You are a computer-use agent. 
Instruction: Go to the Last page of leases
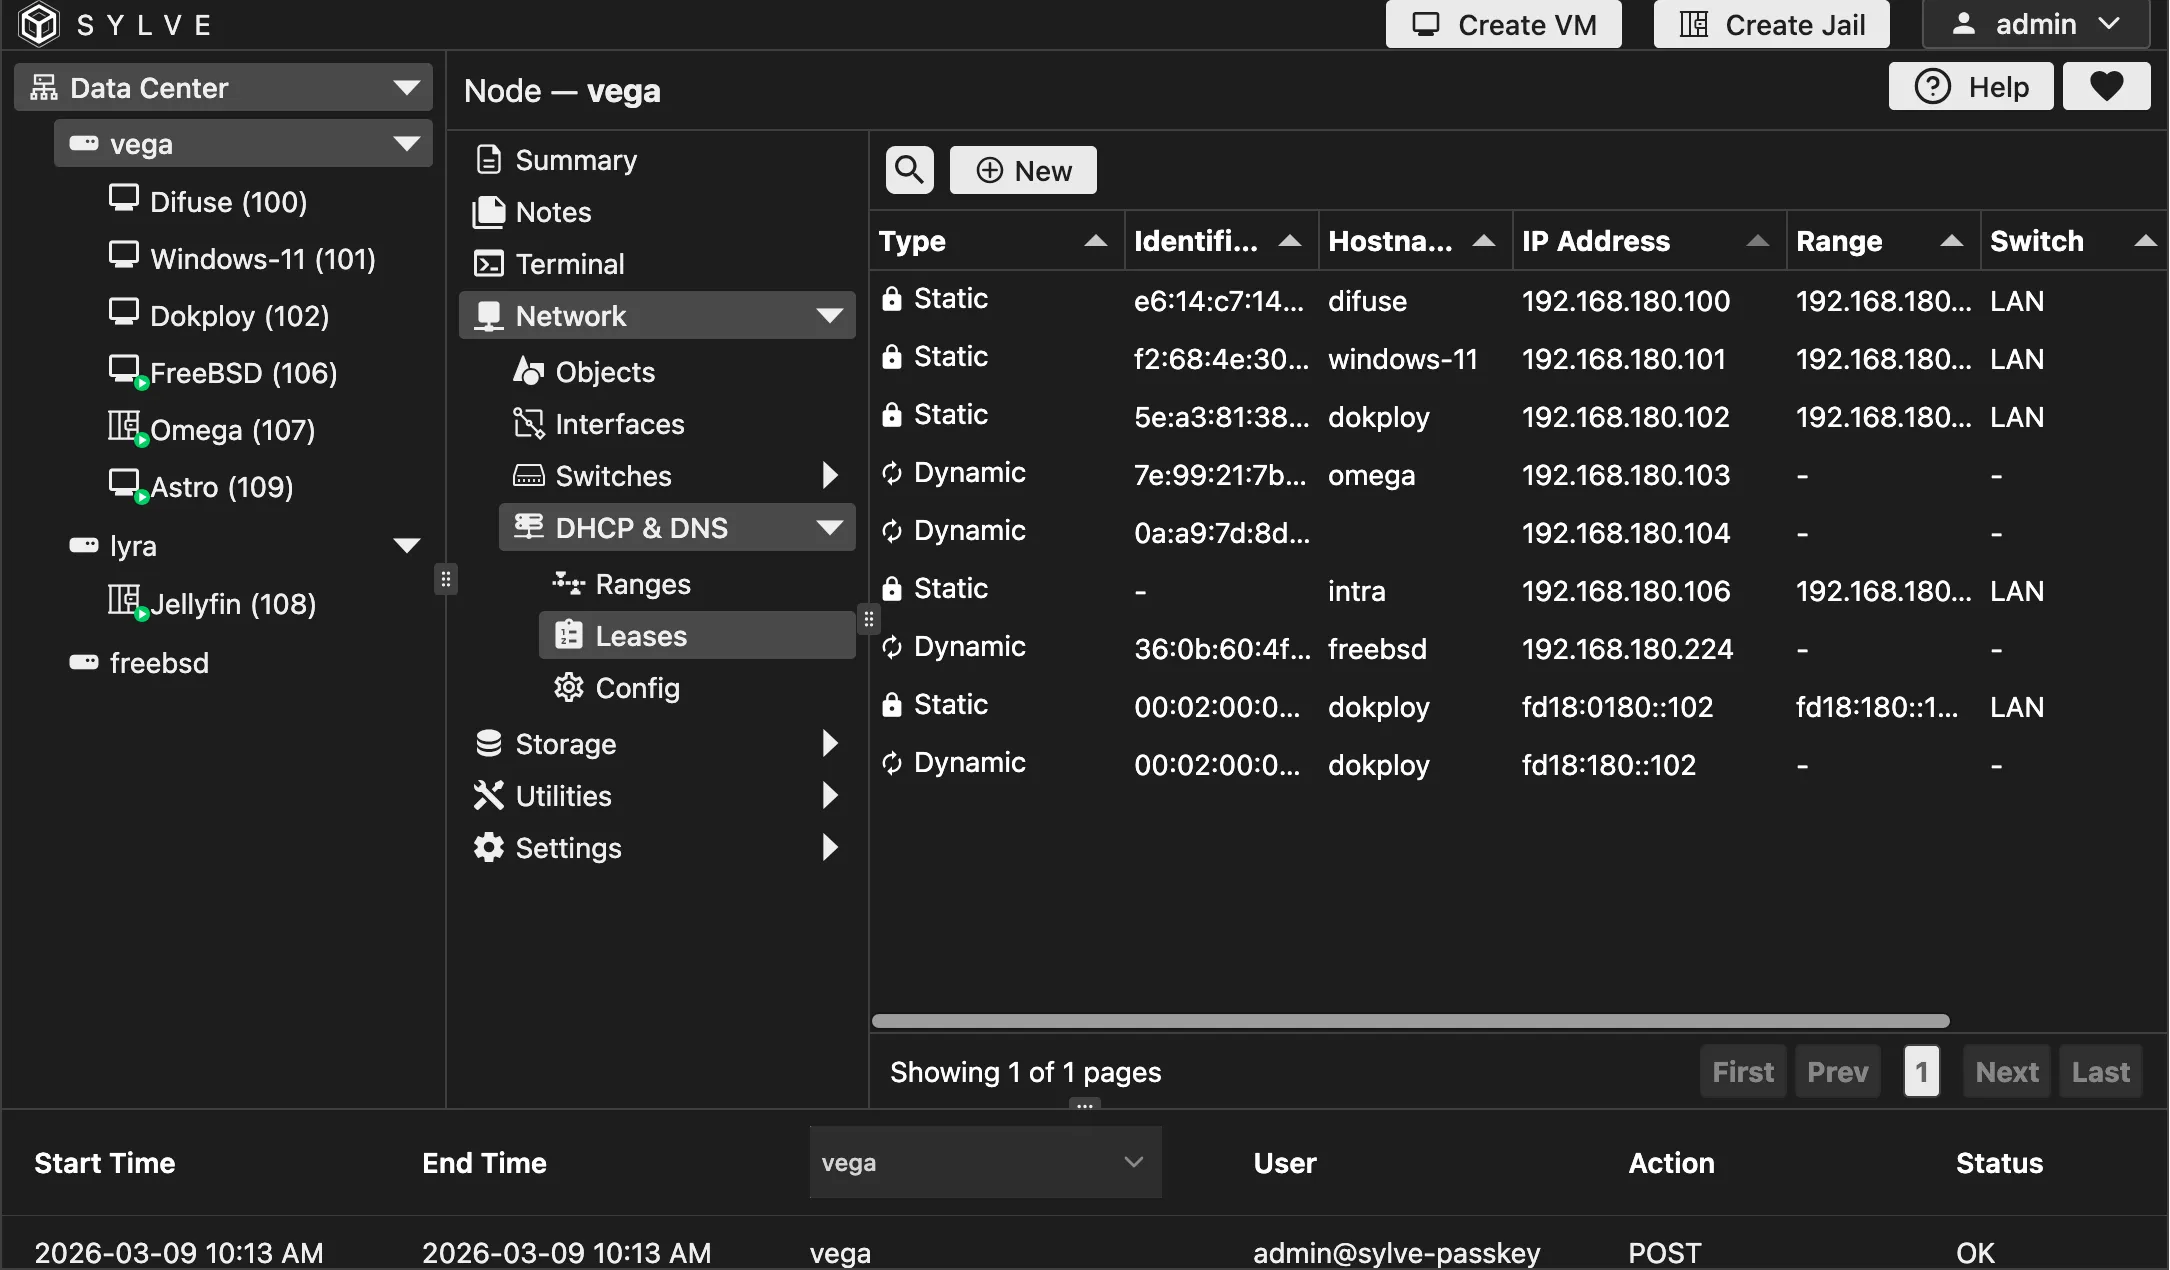[2099, 1071]
